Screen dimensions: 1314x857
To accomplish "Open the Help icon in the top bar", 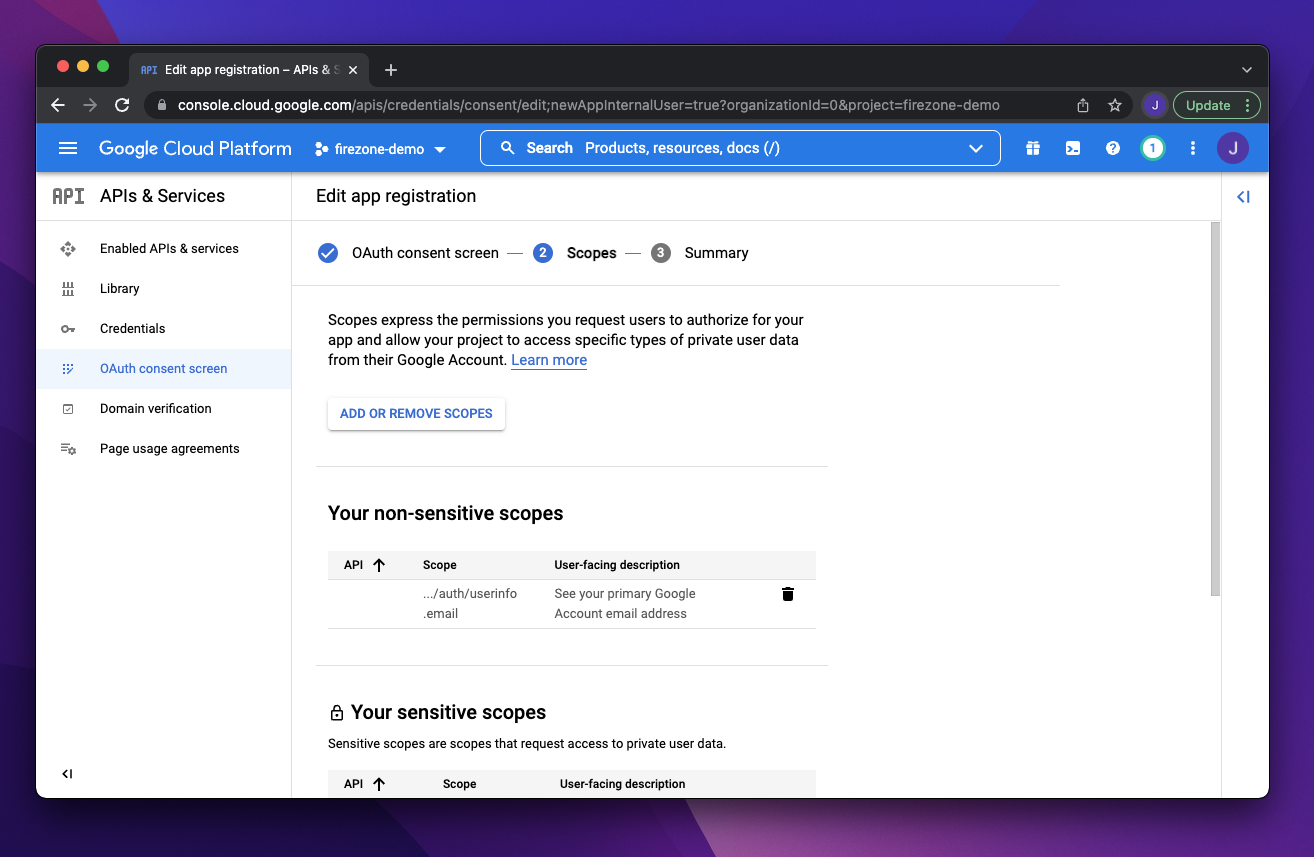I will tap(1112, 147).
